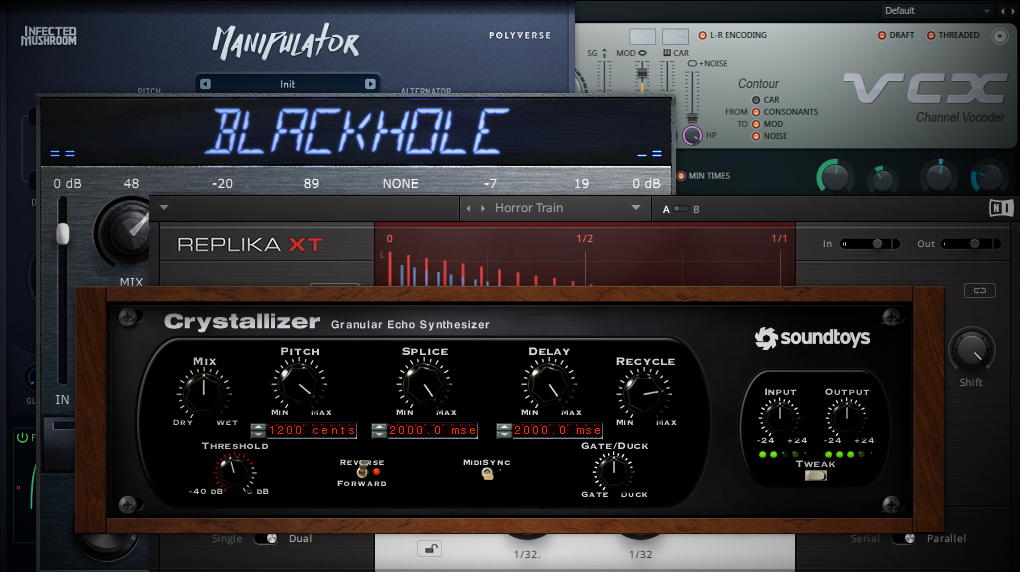Toggle Contour MOD in VCX

[756, 124]
